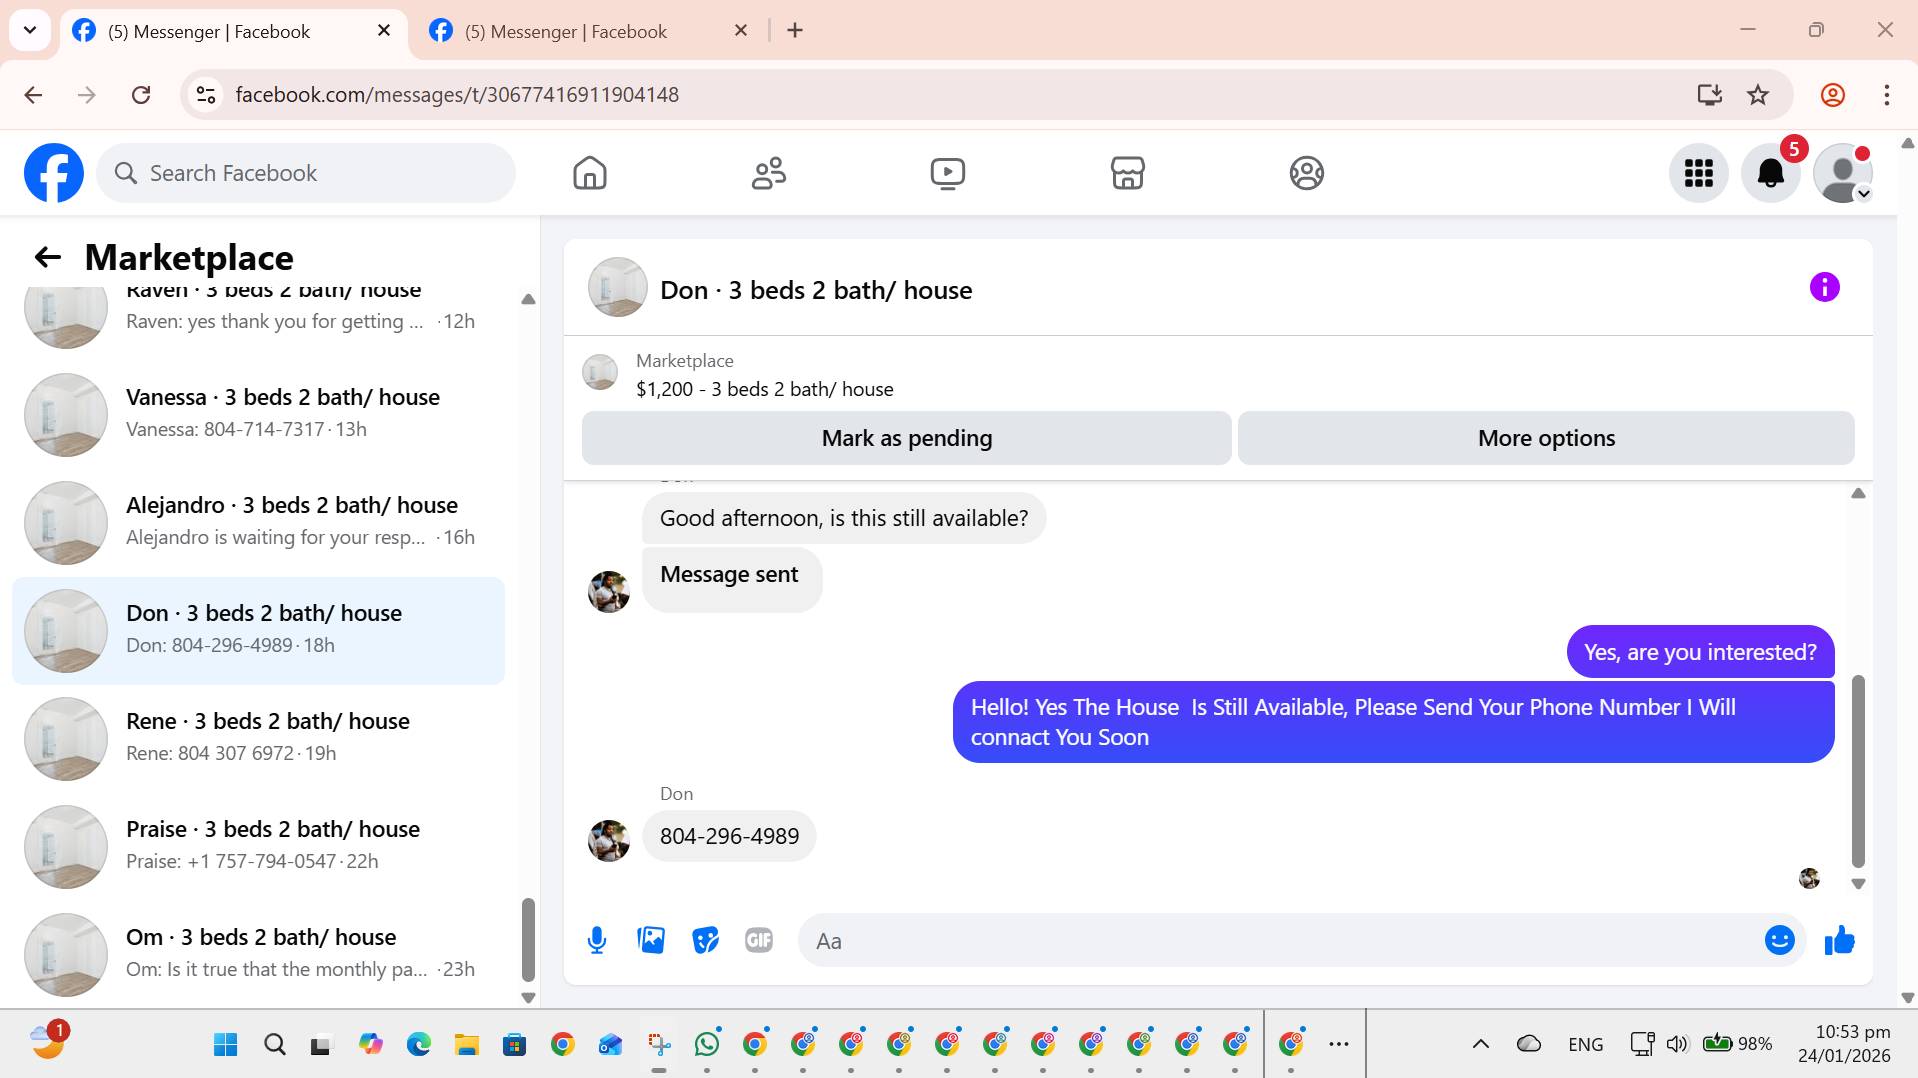Open the tab search dropdown chevron

coord(30,30)
